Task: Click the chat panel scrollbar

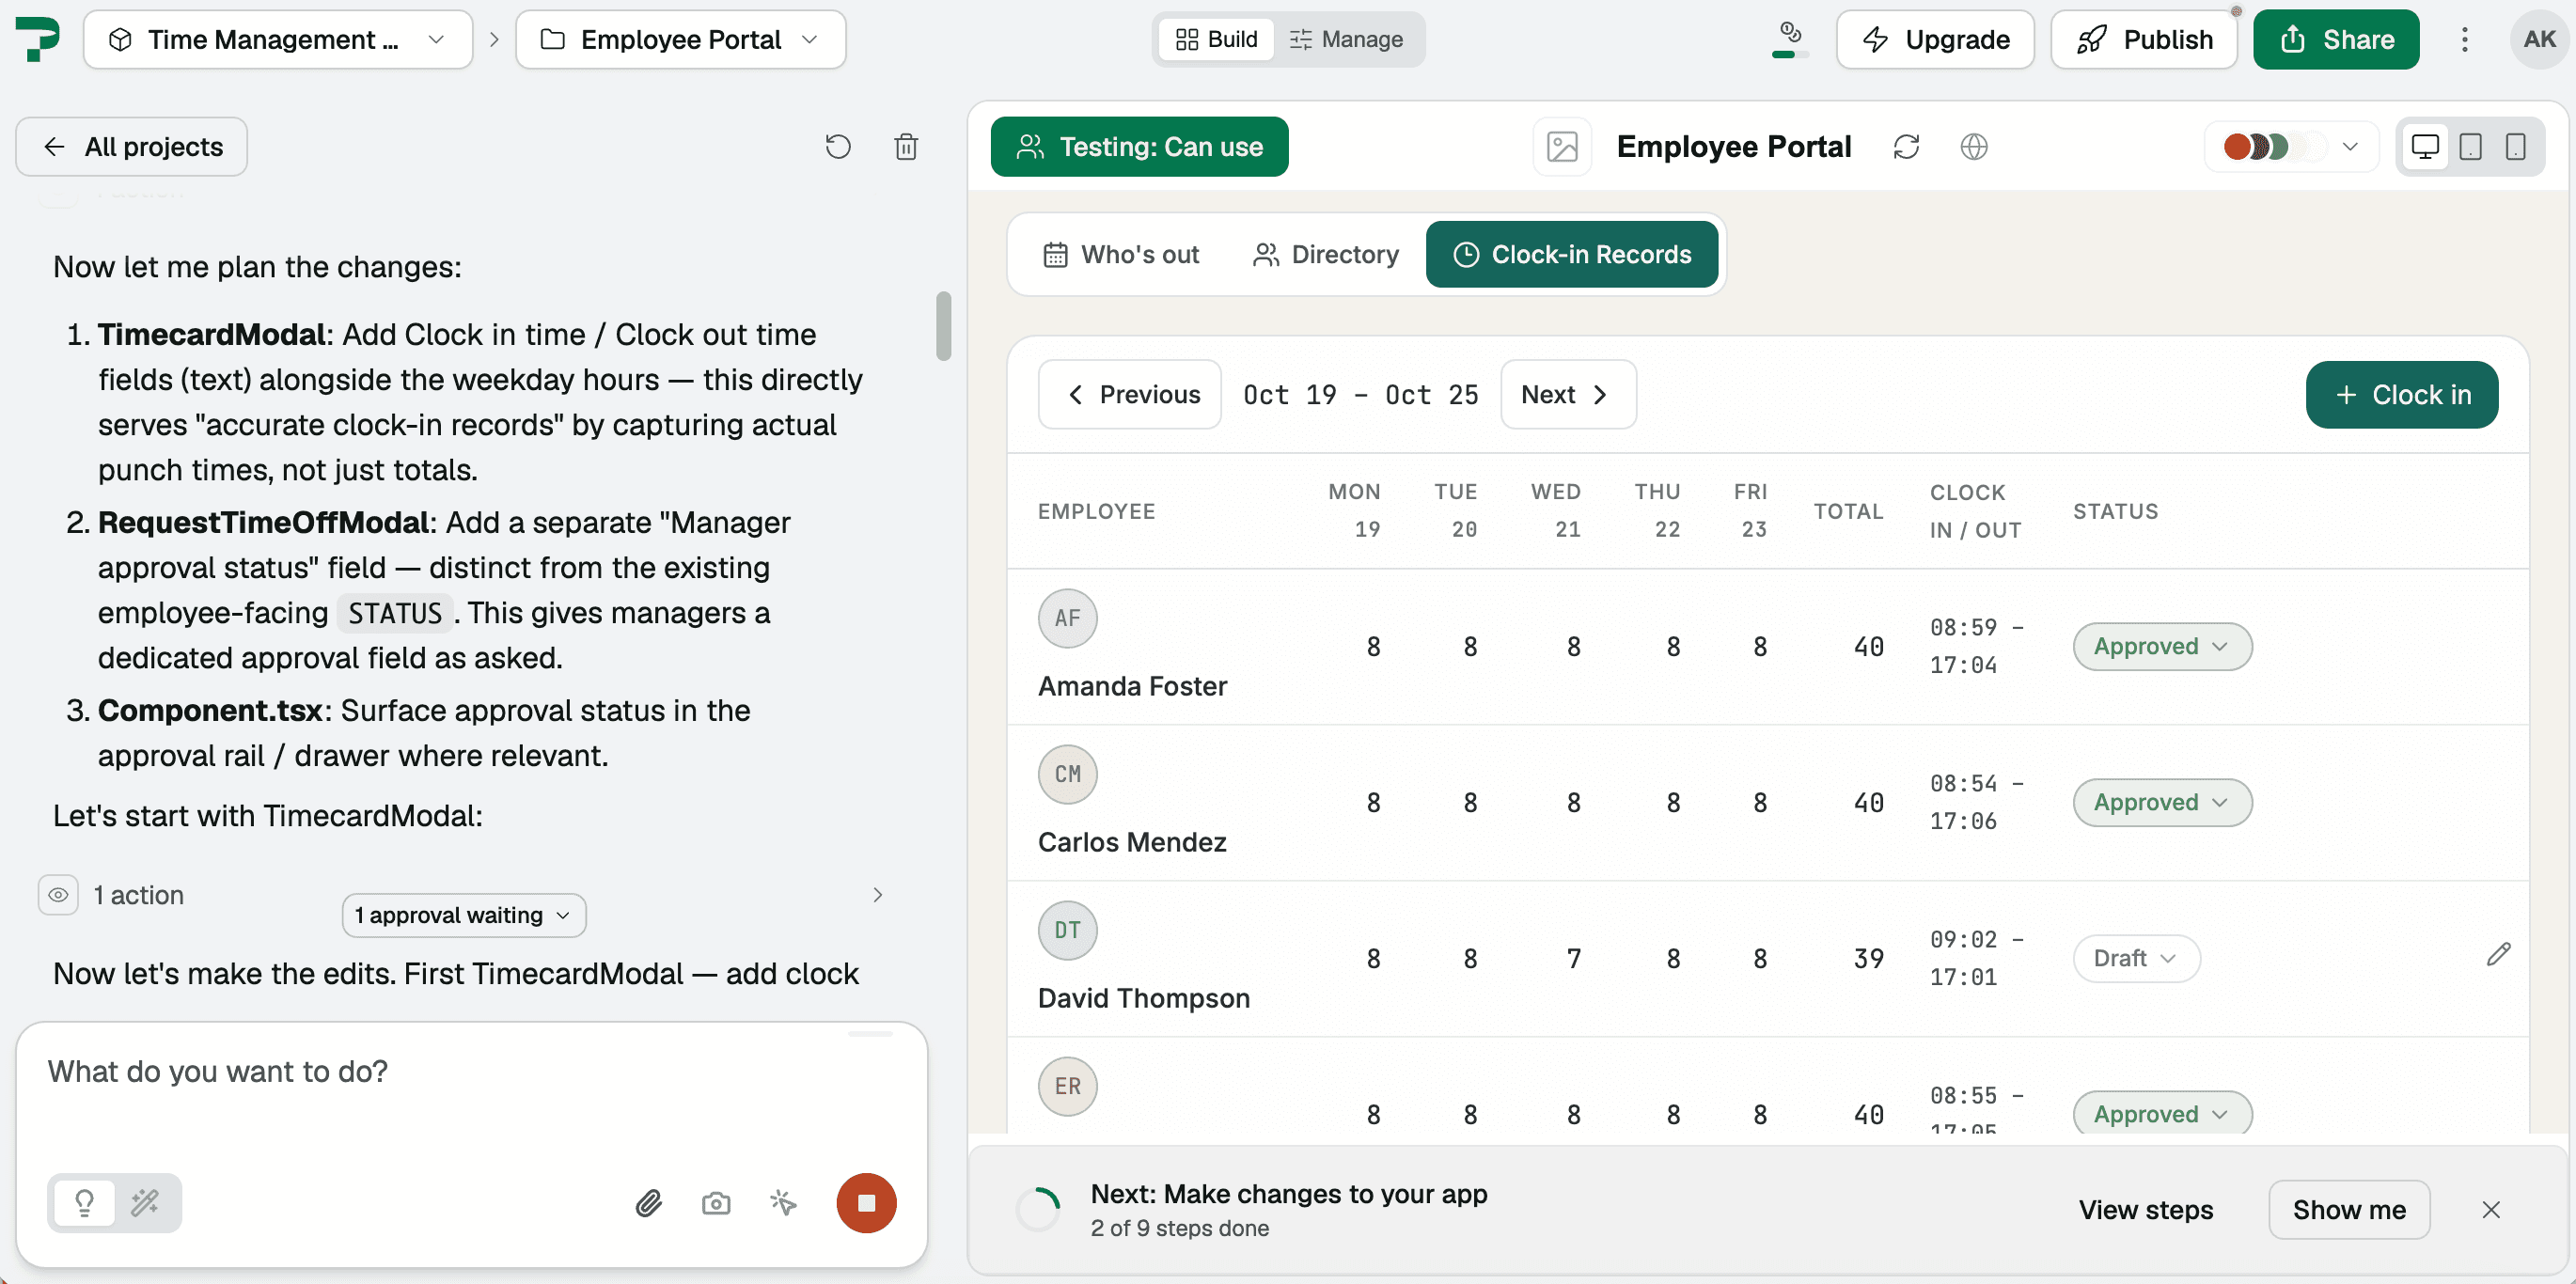Action: click(x=943, y=326)
